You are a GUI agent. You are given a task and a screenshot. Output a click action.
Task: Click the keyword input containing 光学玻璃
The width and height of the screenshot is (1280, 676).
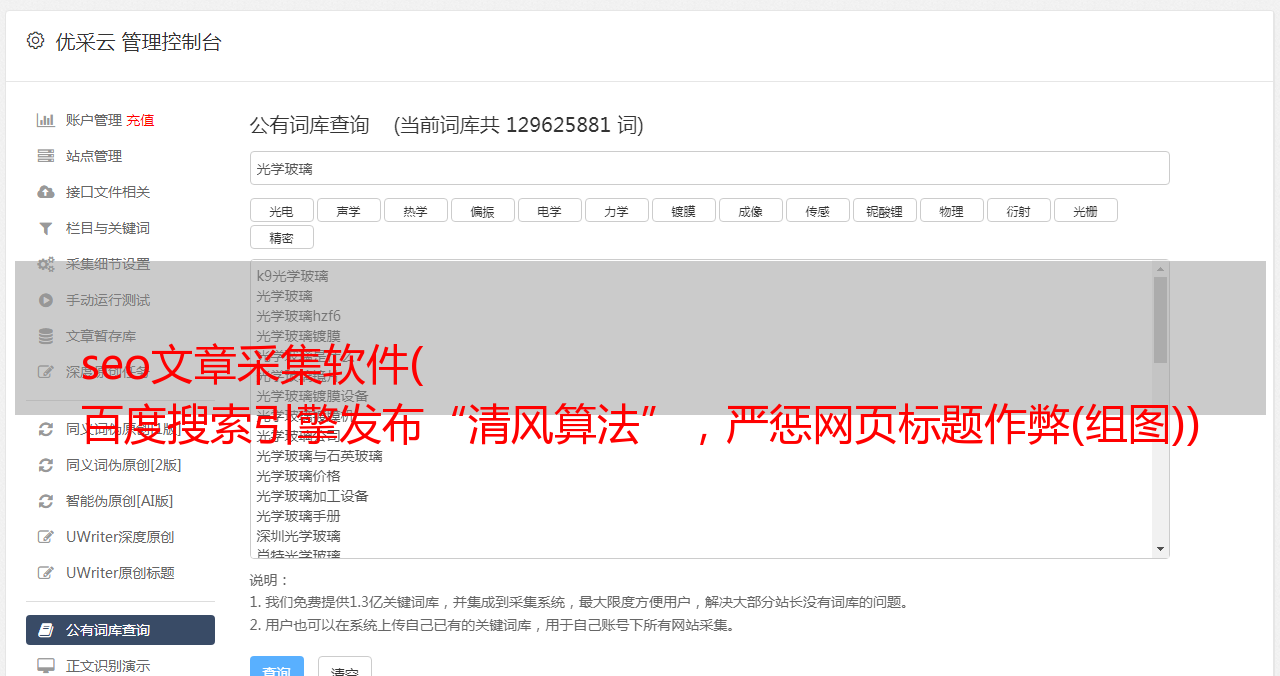[x=709, y=168]
